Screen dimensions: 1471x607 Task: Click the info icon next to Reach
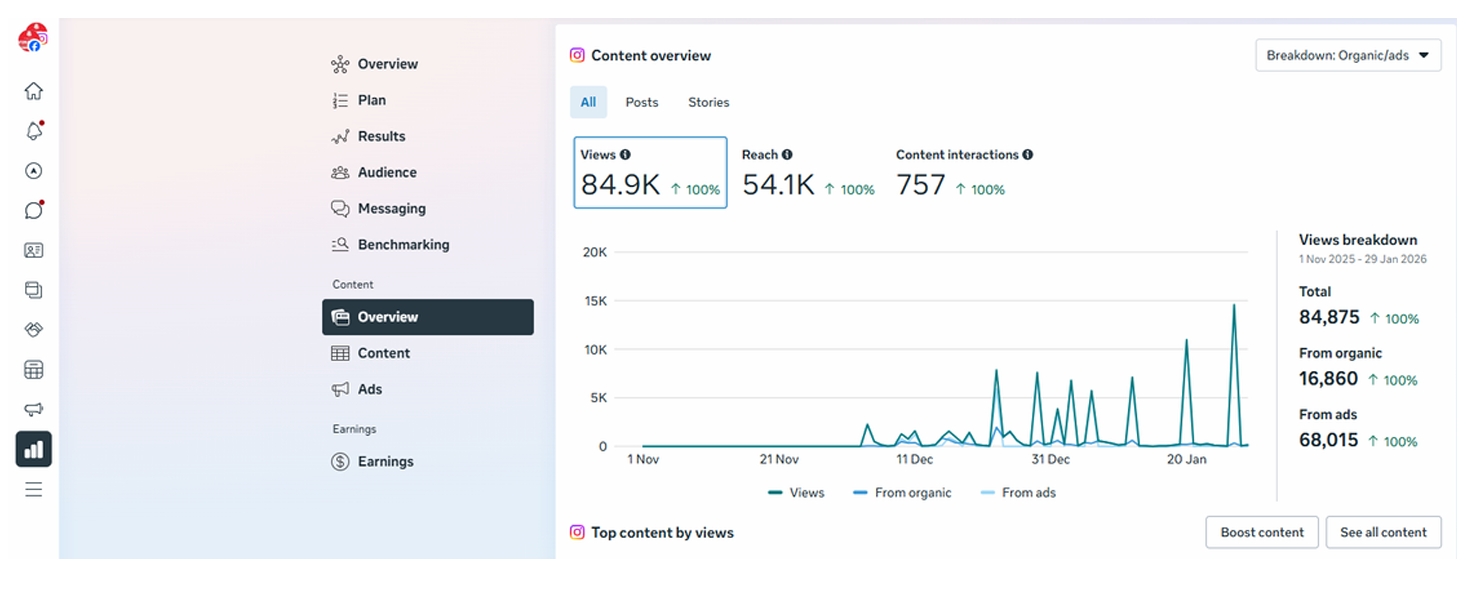[x=787, y=155]
